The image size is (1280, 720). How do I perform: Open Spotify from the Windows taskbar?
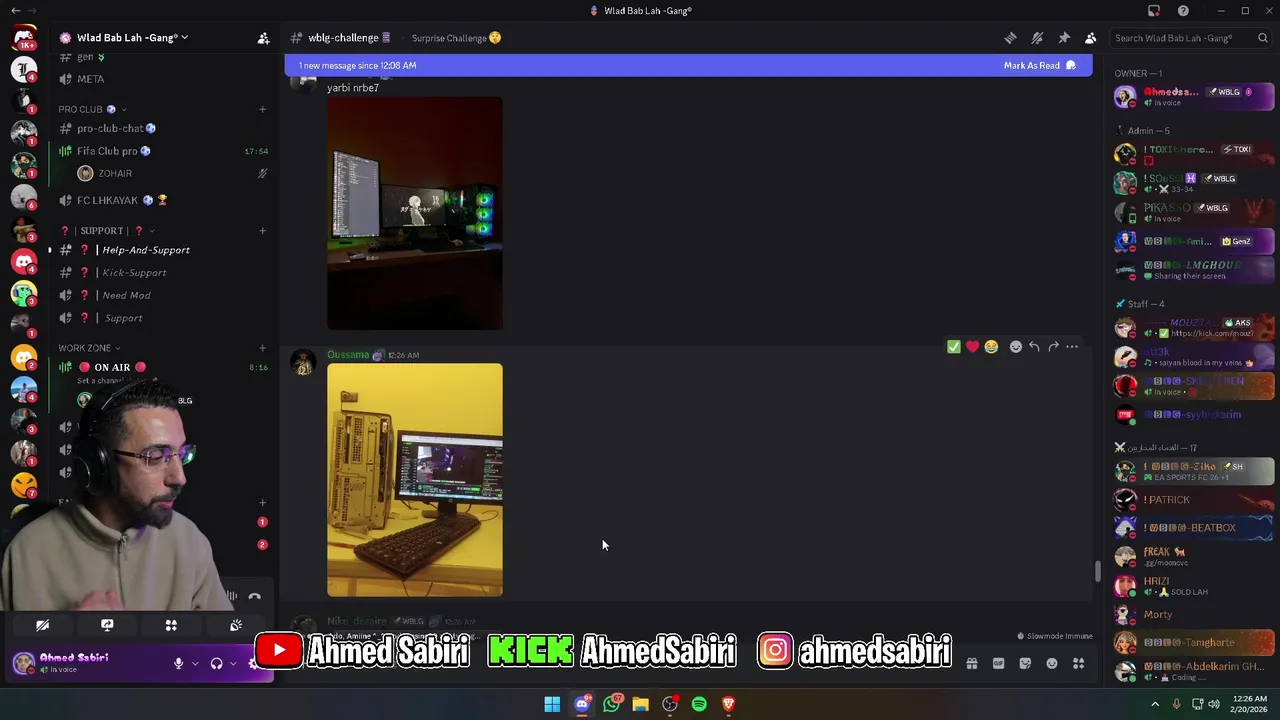coord(699,704)
